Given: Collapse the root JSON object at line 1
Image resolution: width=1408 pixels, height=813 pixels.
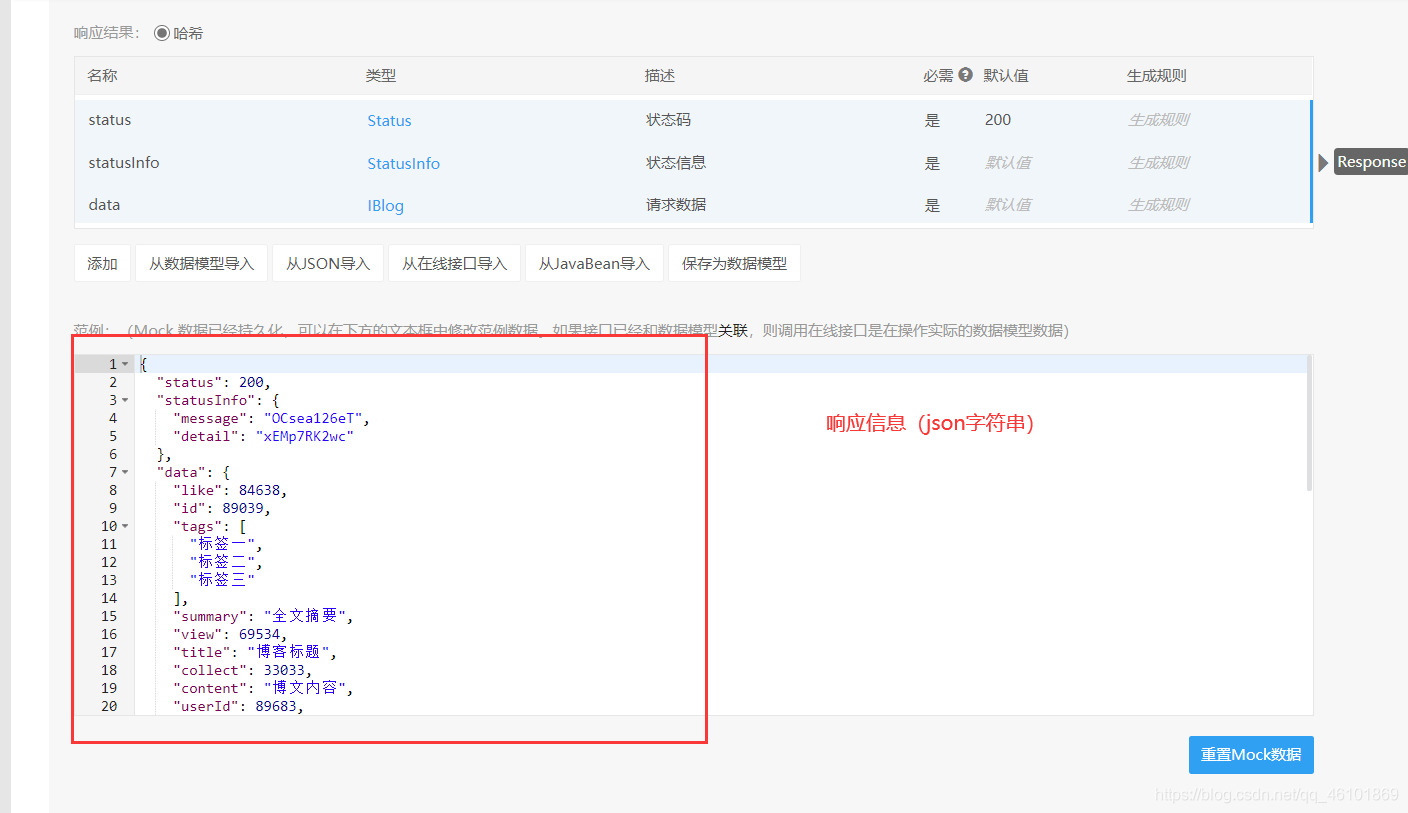Looking at the screenshot, I should tap(127, 363).
